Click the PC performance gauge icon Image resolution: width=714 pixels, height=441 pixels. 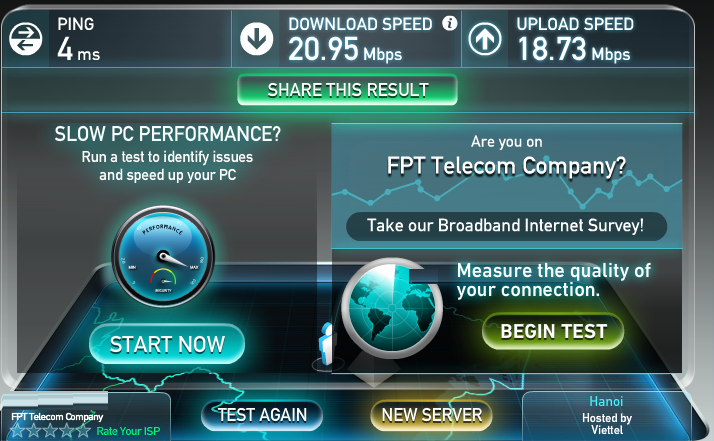163,256
